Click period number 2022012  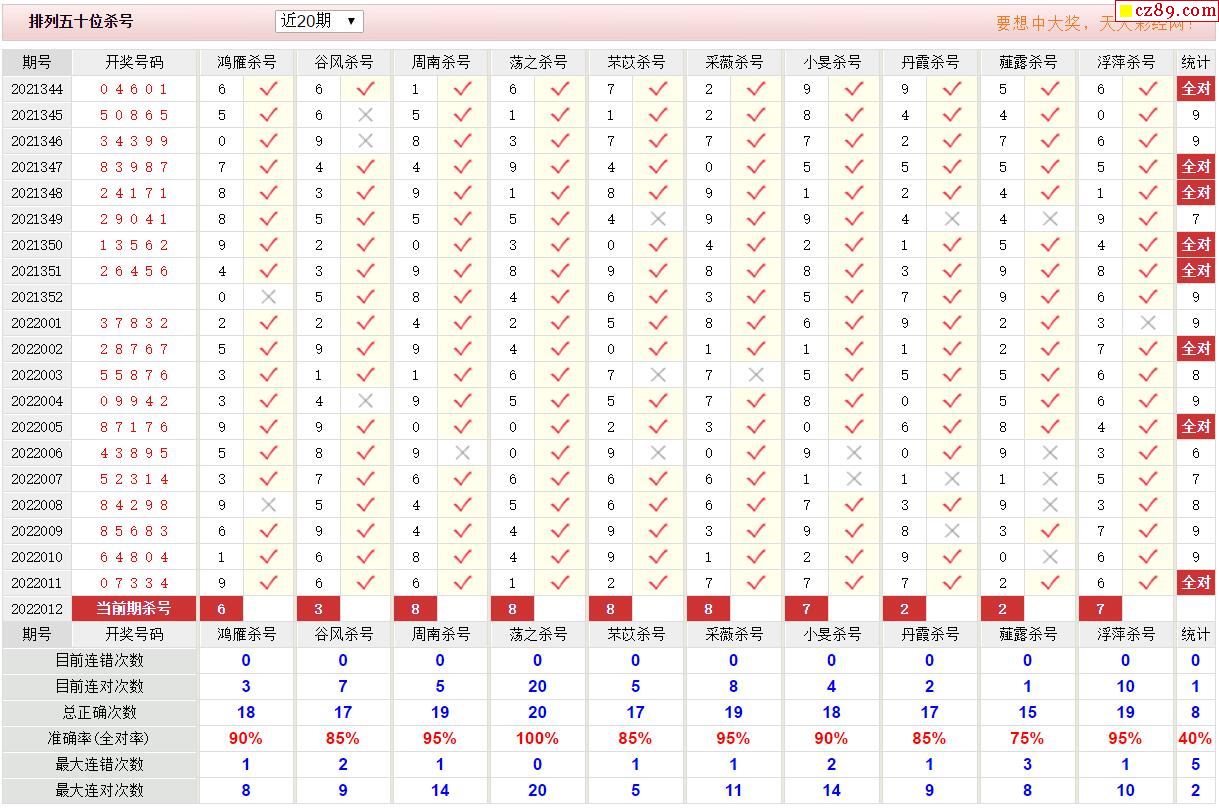(37, 609)
